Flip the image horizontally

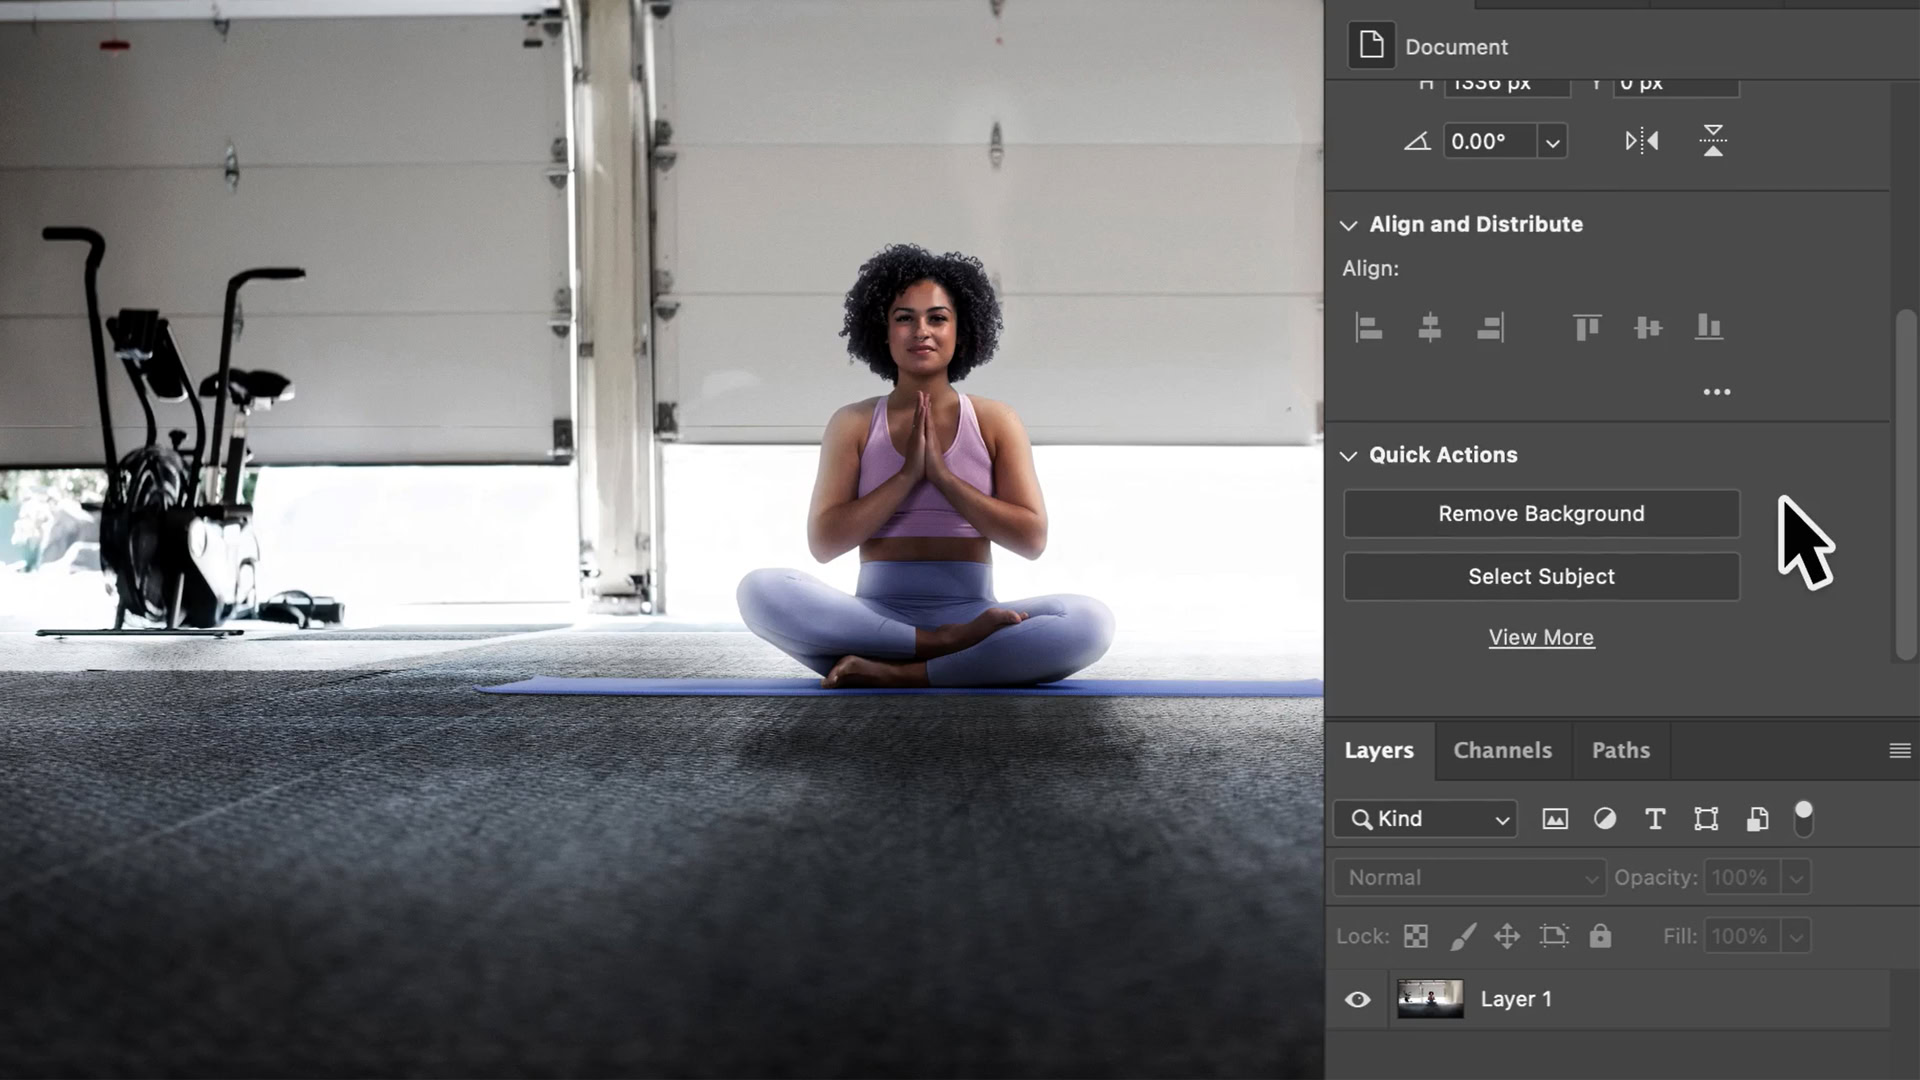[1641, 141]
